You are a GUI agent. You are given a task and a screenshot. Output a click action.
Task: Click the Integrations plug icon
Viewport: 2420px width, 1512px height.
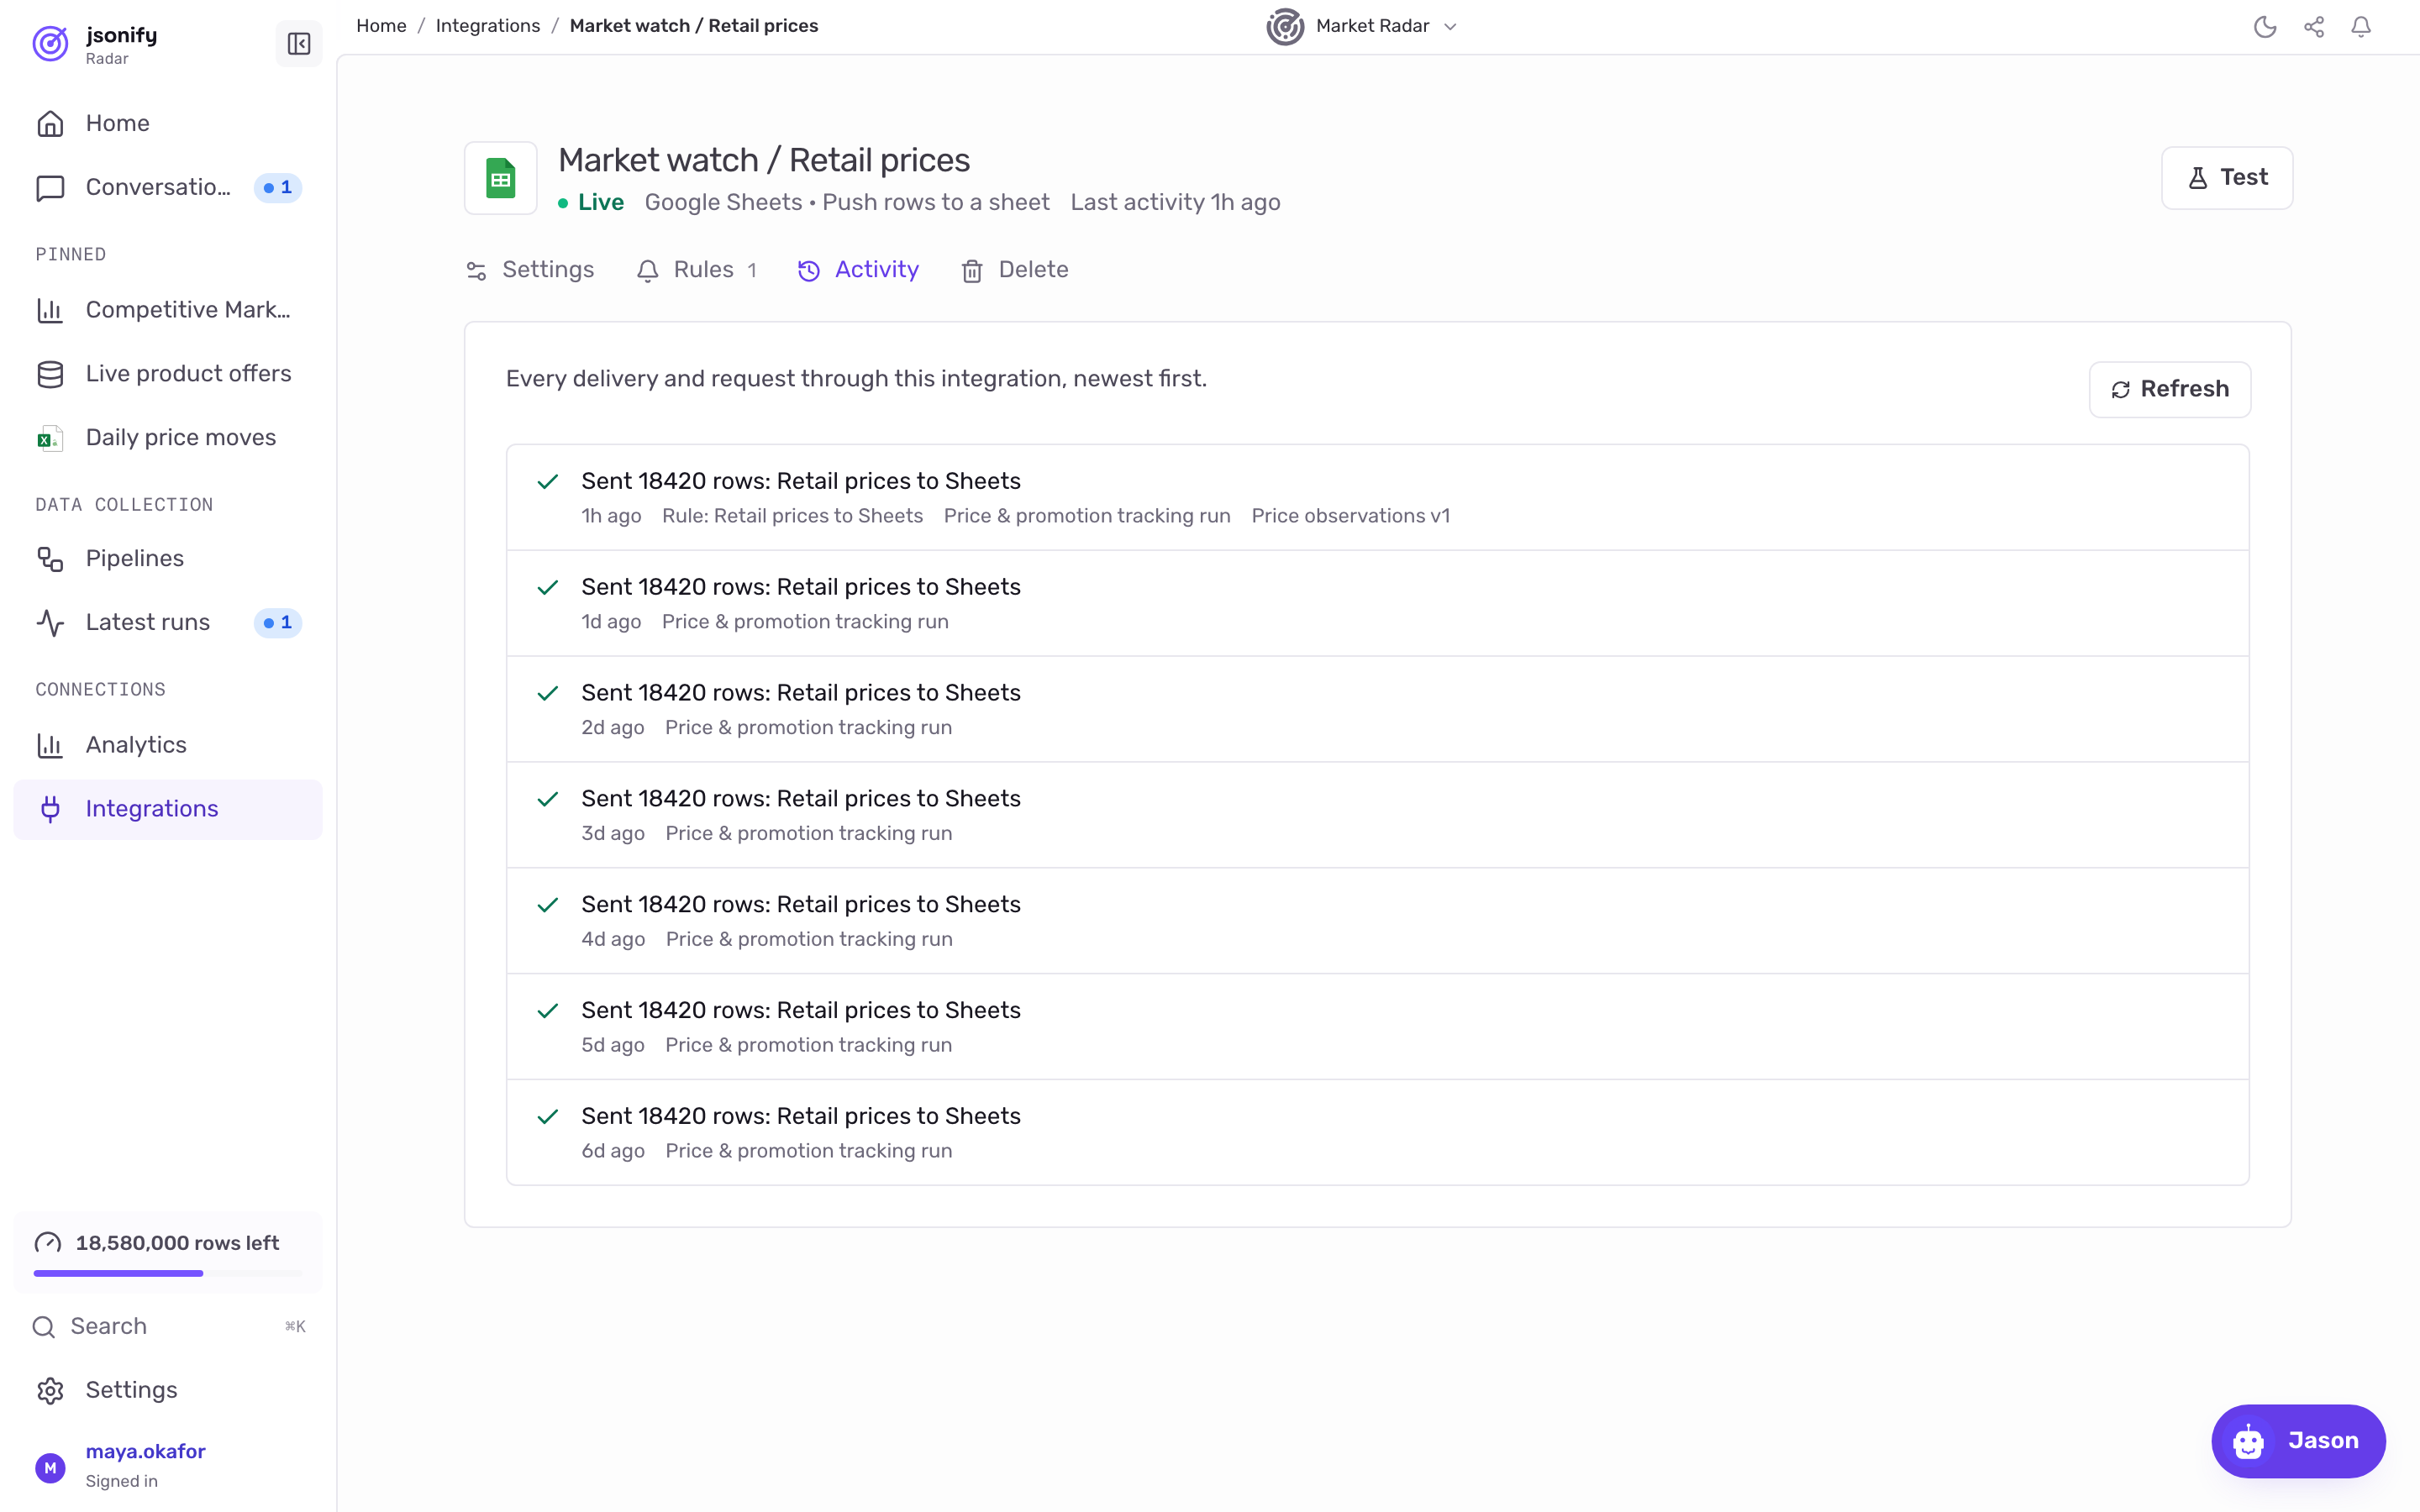(50, 809)
